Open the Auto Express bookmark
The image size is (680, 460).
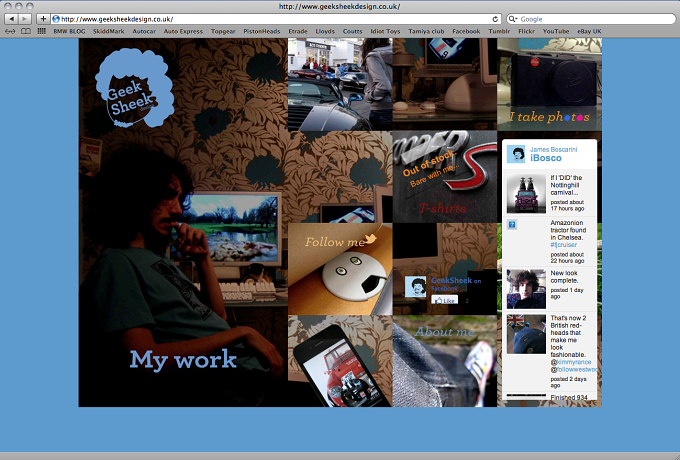183,31
